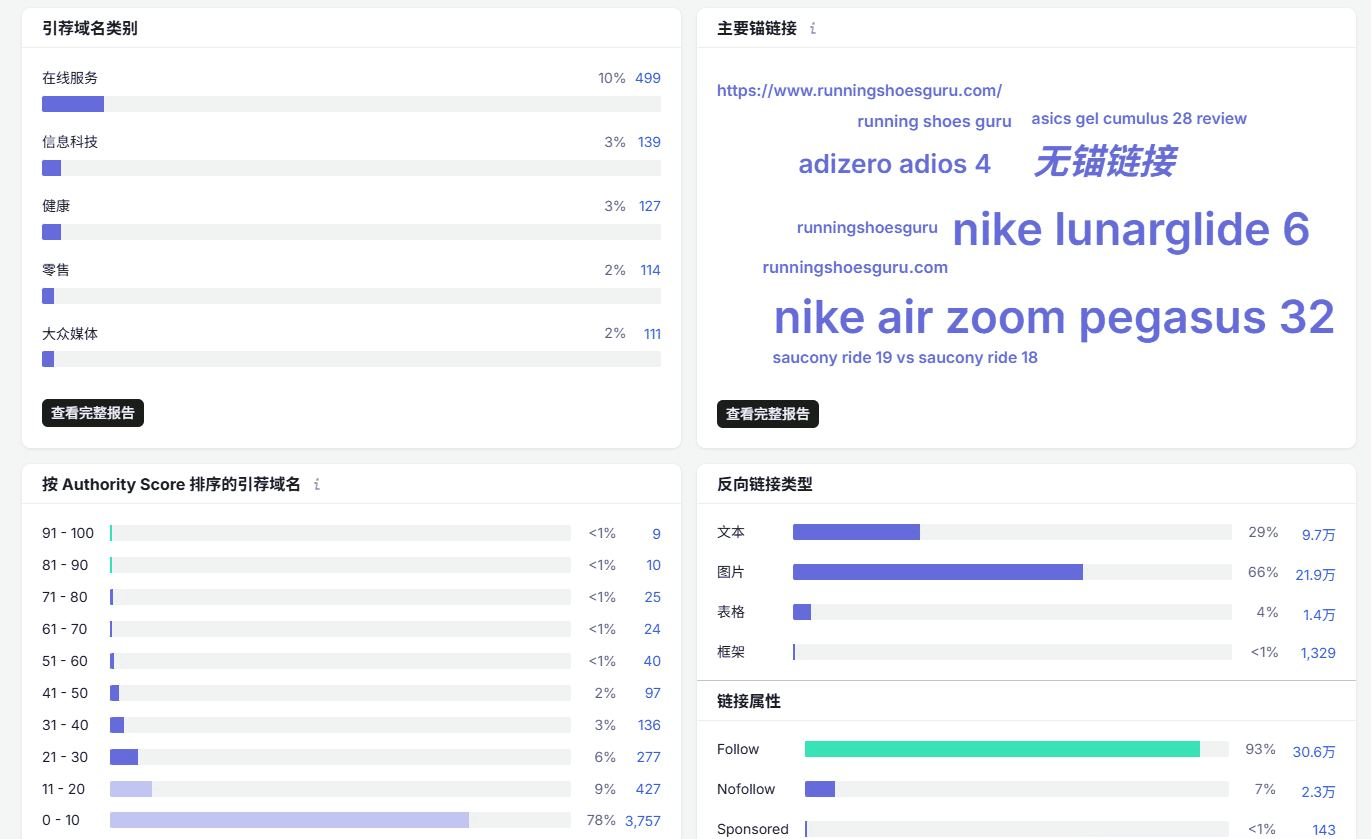Click the "asics gel cumulus 28 review" anchor
1371x839 pixels.
[1139, 118]
